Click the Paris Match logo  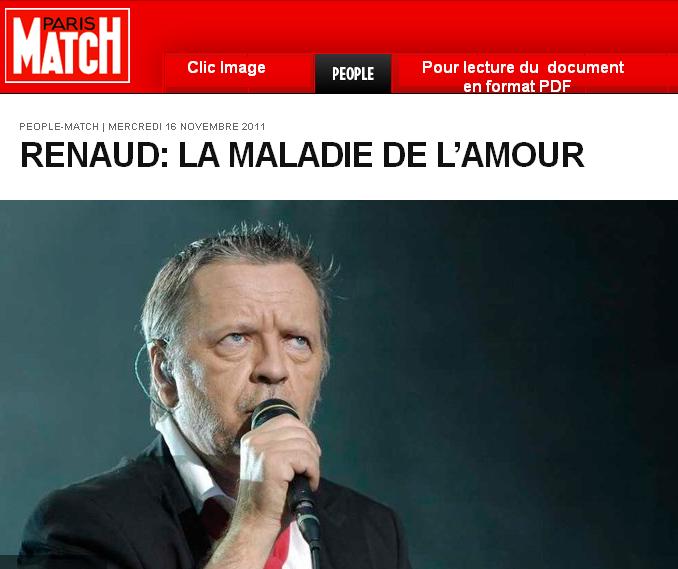pos(67,45)
